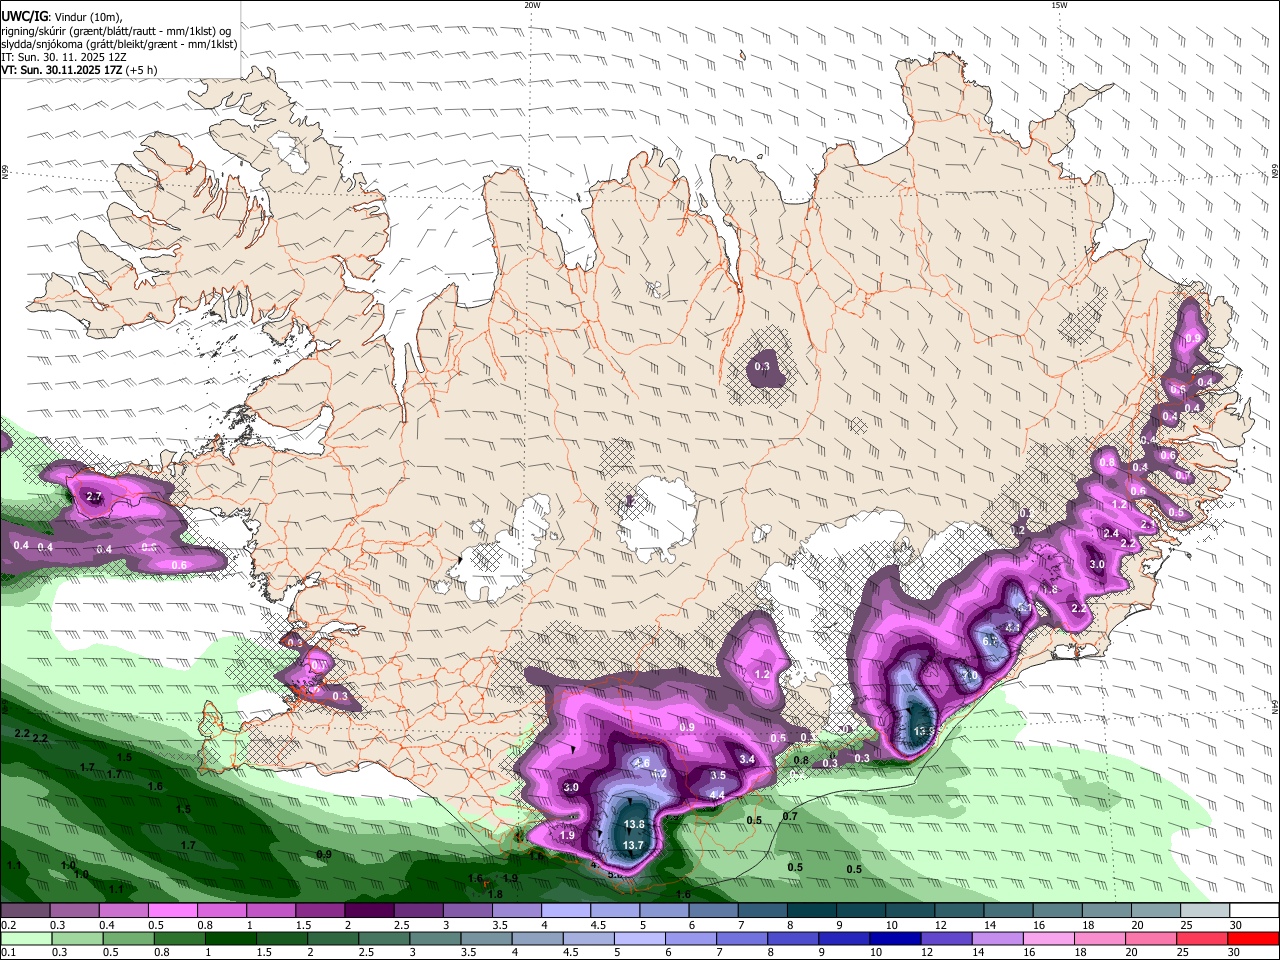Click the '2.7' value off the west coast

95,497
